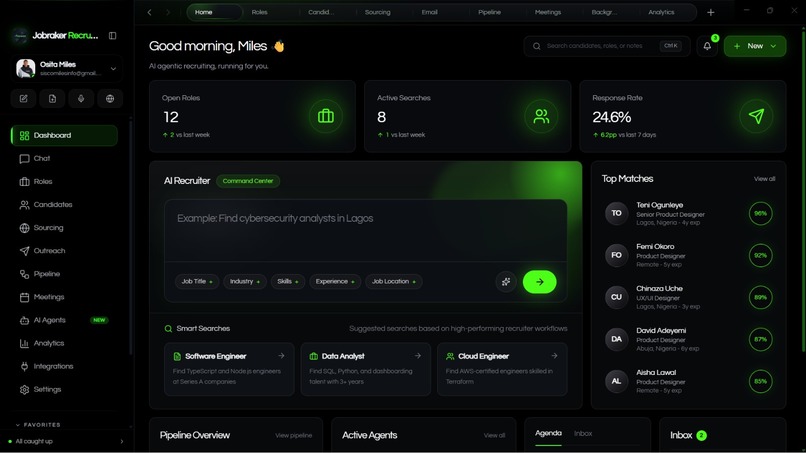This screenshot has width=806, height=453.
Task: Open the notifications bell
Action: point(707,46)
